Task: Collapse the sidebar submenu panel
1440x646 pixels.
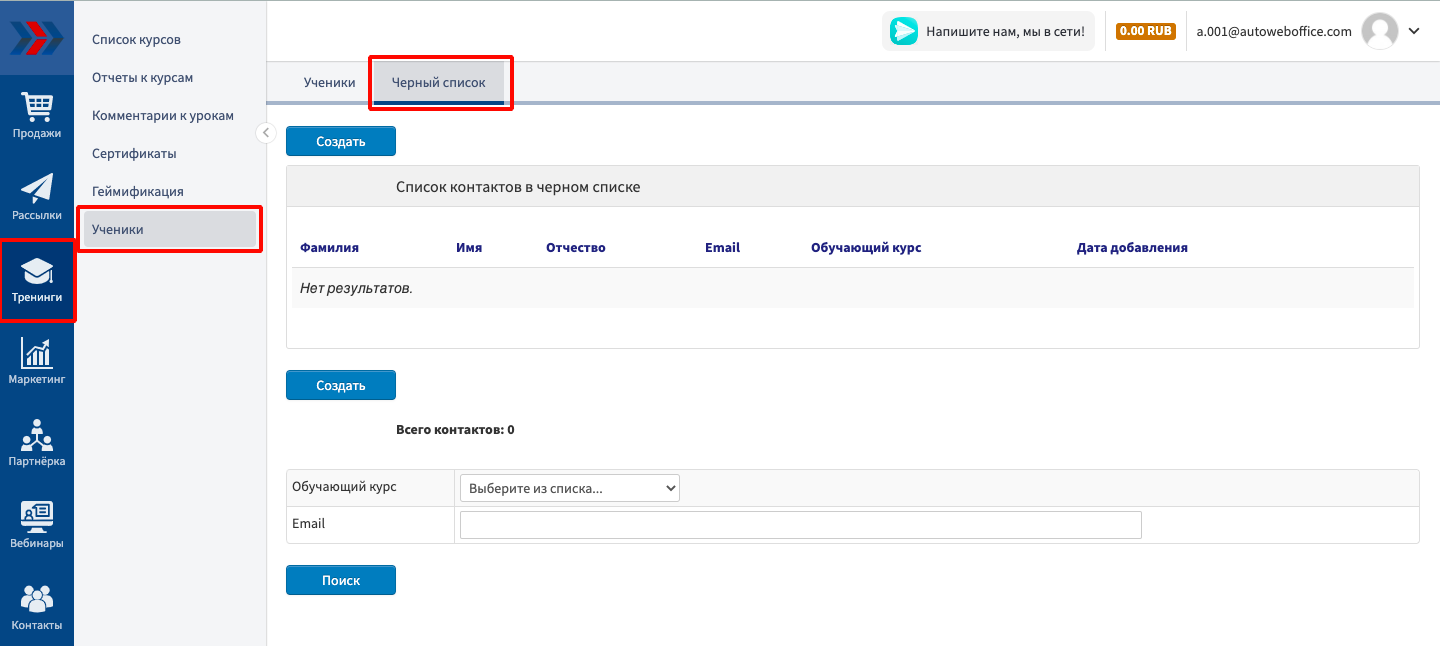Action: coord(266,133)
